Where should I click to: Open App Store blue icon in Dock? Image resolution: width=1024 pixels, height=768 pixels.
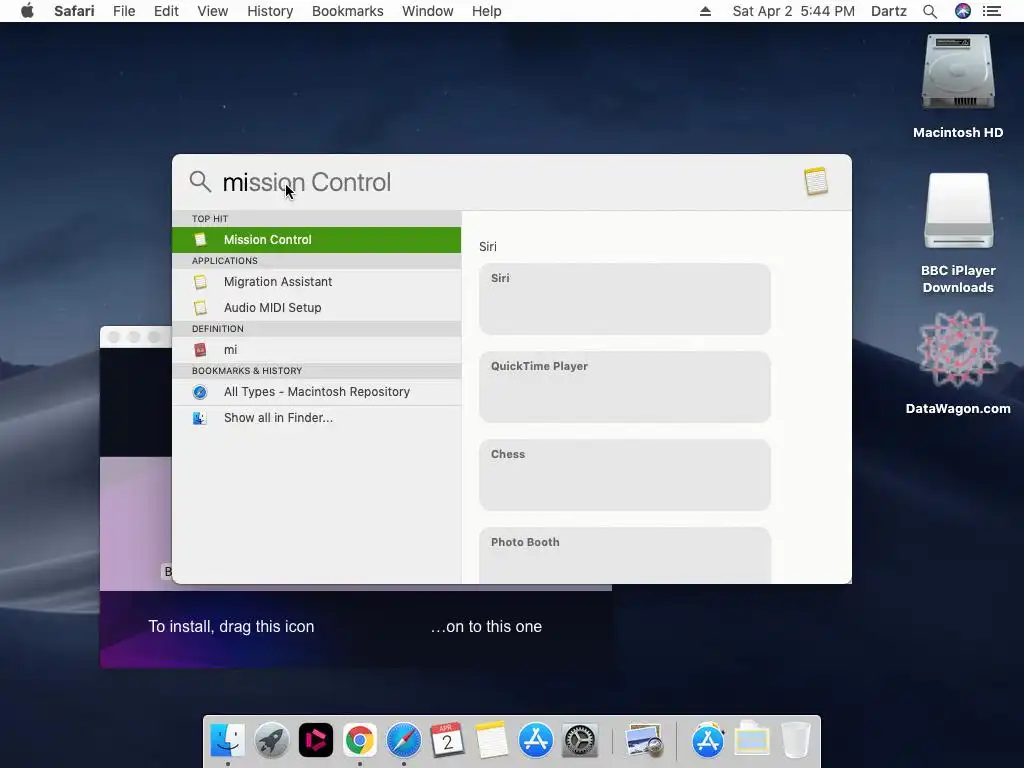536,741
